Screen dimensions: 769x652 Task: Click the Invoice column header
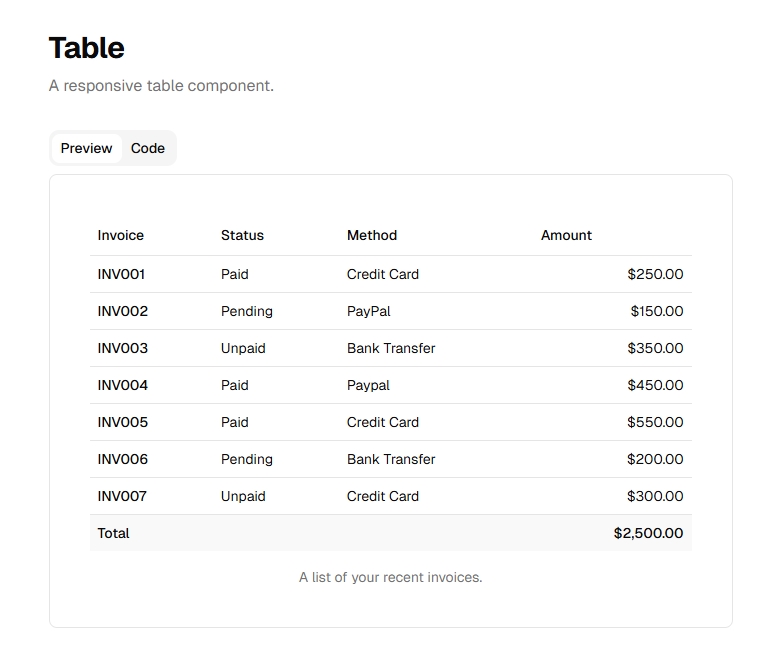click(x=121, y=235)
